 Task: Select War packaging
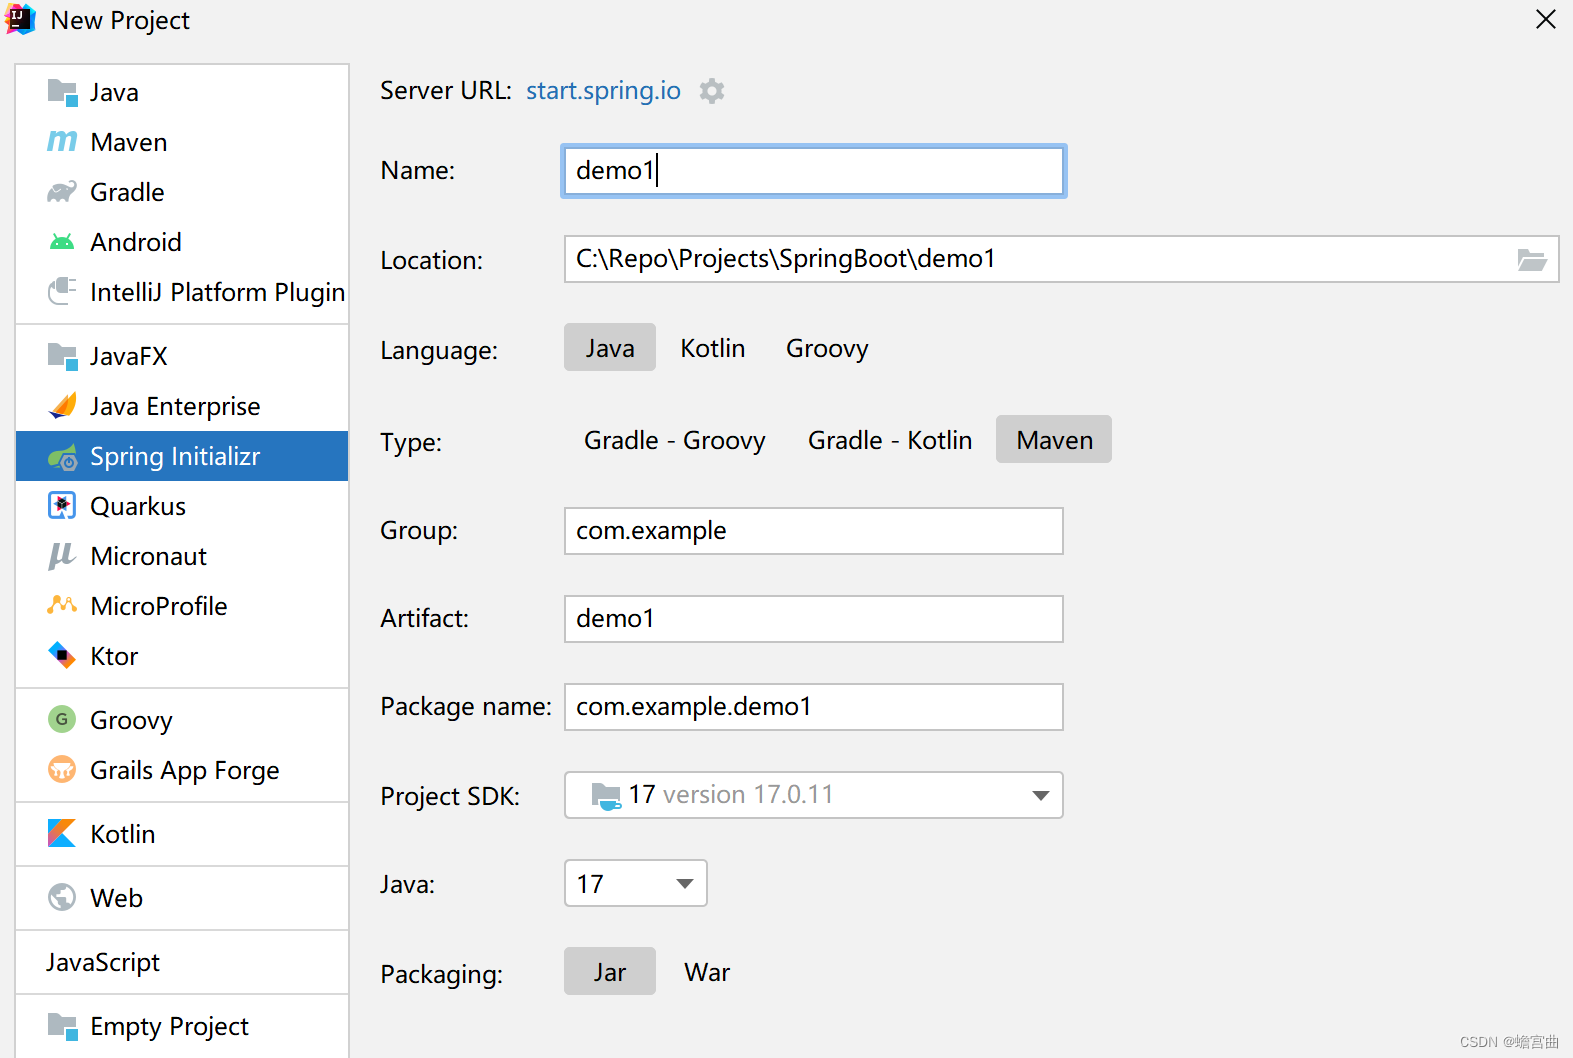(x=707, y=972)
